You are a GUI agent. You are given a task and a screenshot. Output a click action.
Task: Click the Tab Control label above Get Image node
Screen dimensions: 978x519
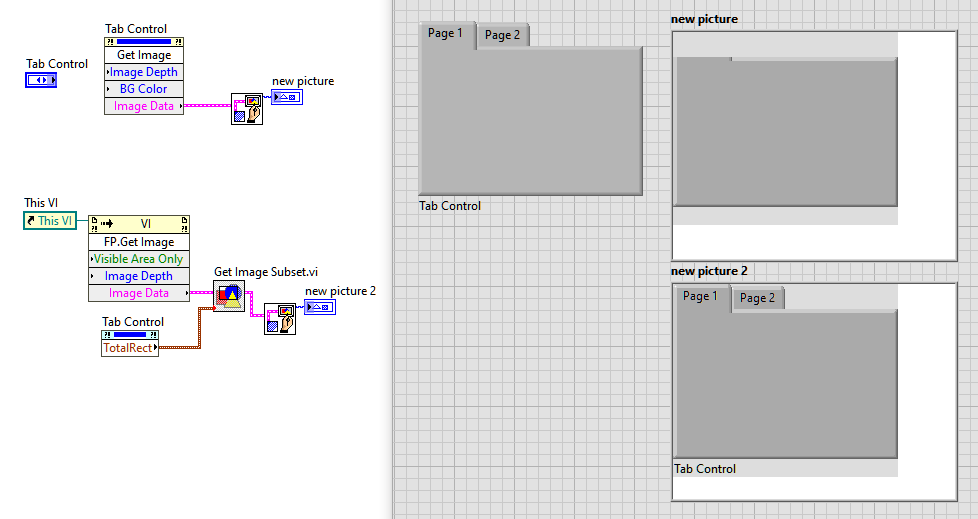[136, 29]
